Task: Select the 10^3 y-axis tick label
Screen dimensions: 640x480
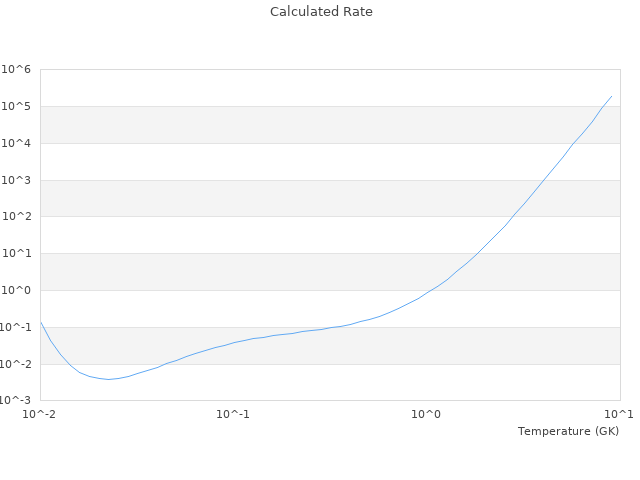Action: pyautogui.click(x=17, y=180)
